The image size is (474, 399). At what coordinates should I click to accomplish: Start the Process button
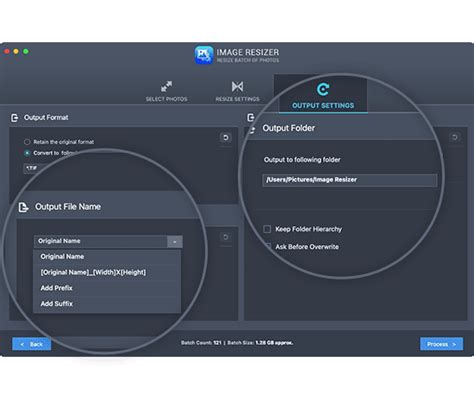[441, 344]
